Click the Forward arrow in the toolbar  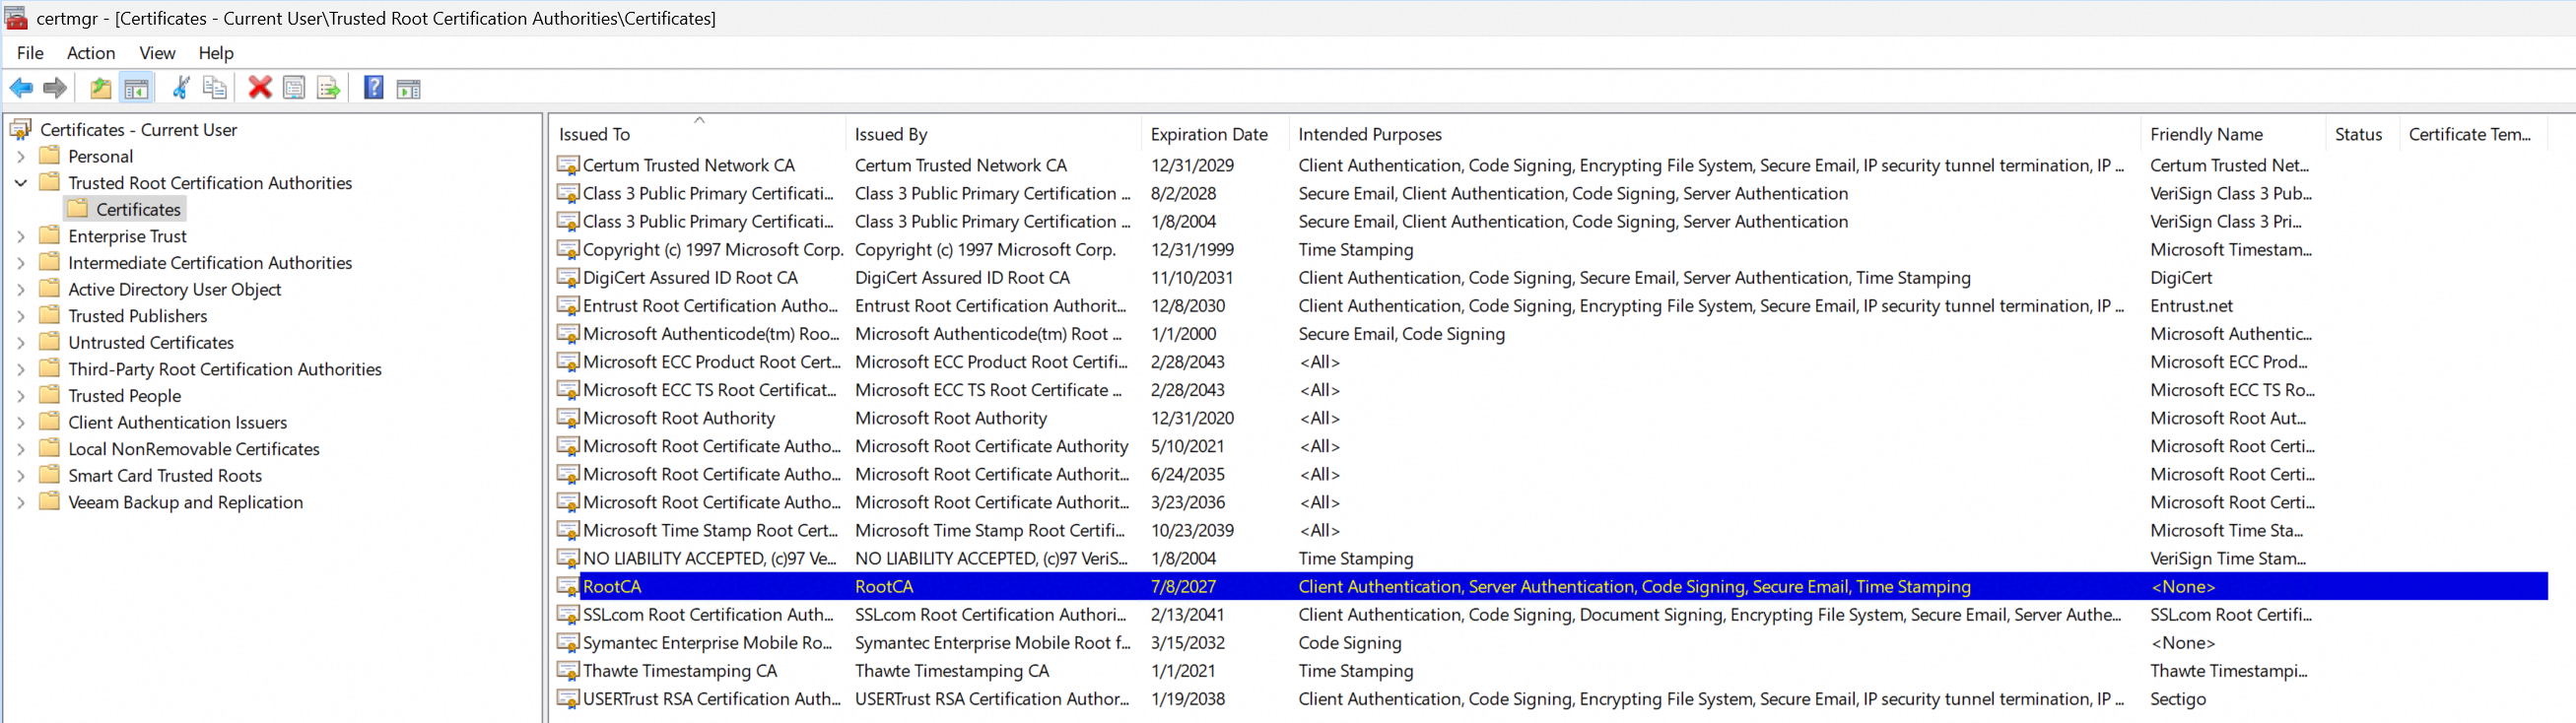(55, 88)
